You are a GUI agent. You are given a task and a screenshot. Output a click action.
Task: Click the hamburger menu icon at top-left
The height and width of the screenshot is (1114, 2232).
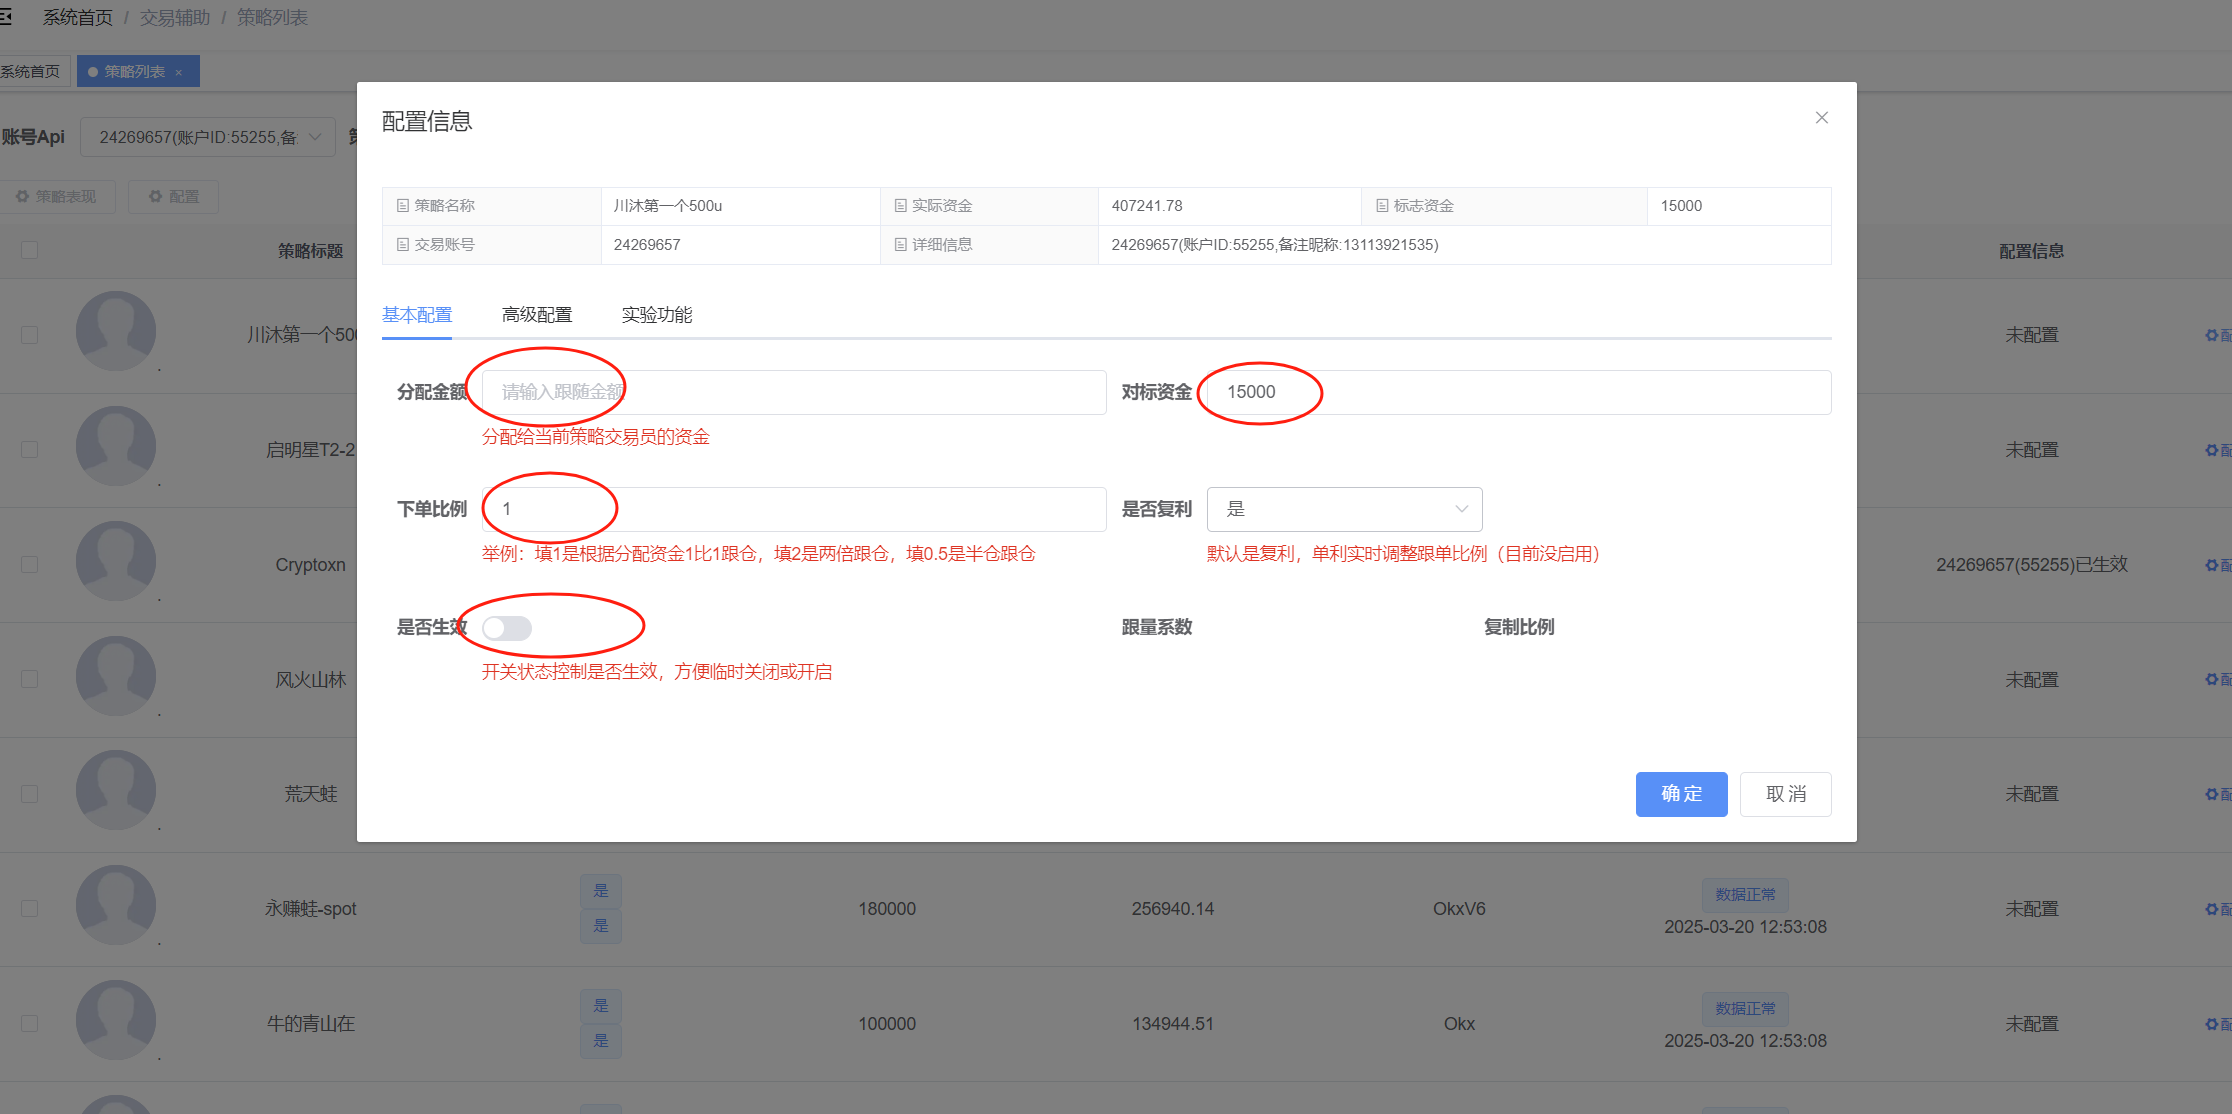tap(5, 17)
